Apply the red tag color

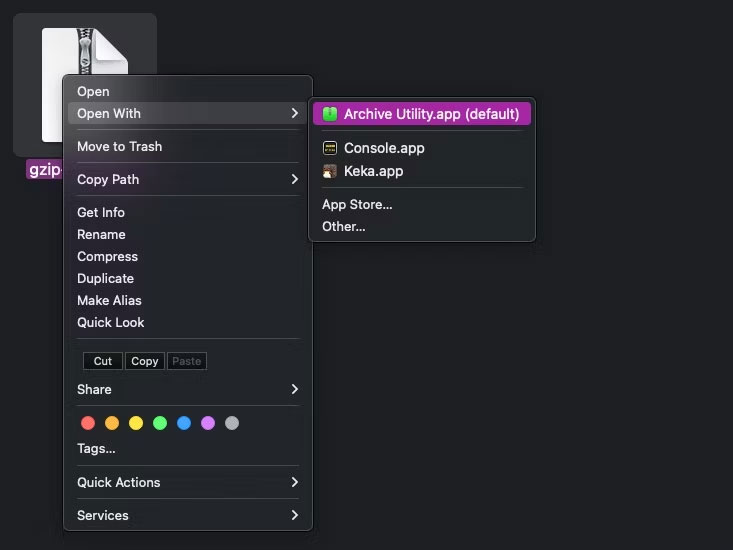click(x=88, y=423)
